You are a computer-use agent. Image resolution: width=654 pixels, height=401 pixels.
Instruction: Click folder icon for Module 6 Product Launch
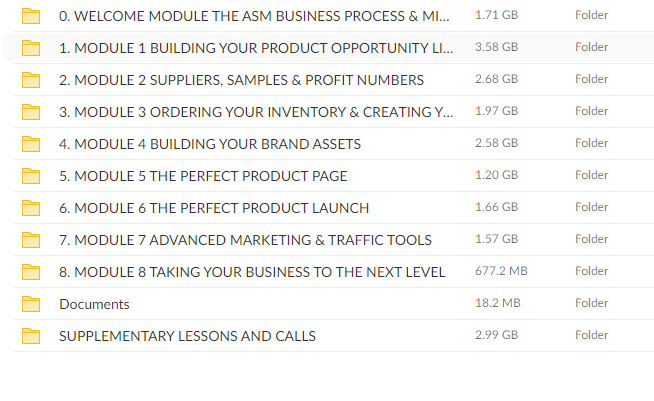[31, 207]
